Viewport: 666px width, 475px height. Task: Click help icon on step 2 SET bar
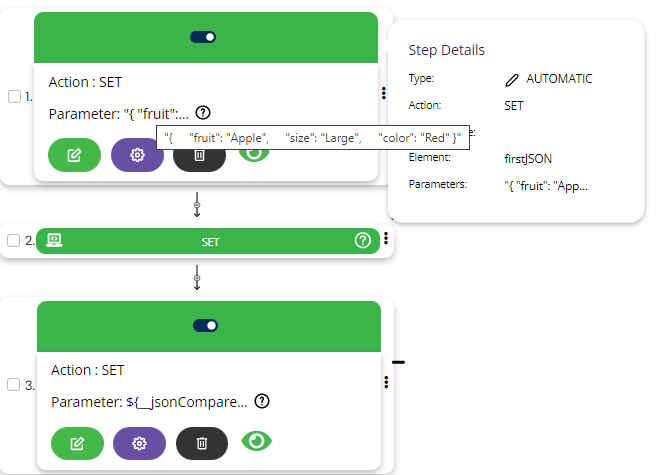362,241
